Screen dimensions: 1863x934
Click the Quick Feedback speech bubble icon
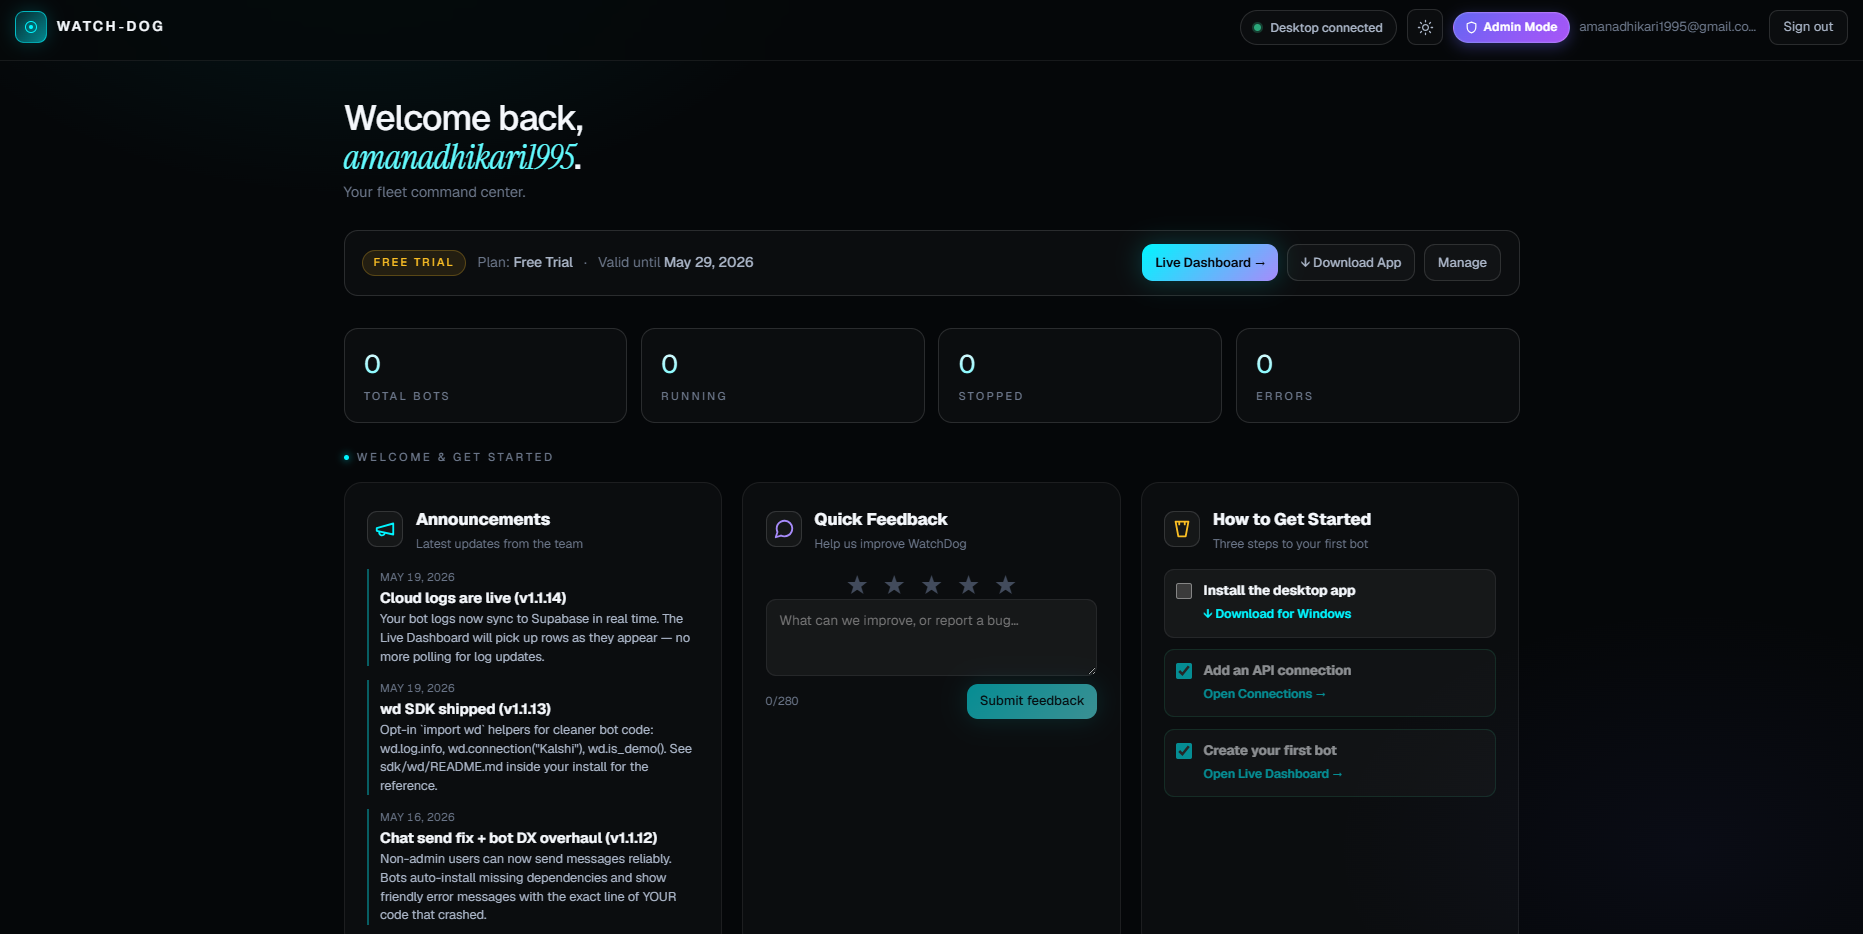pyautogui.click(x=784, y=529)
